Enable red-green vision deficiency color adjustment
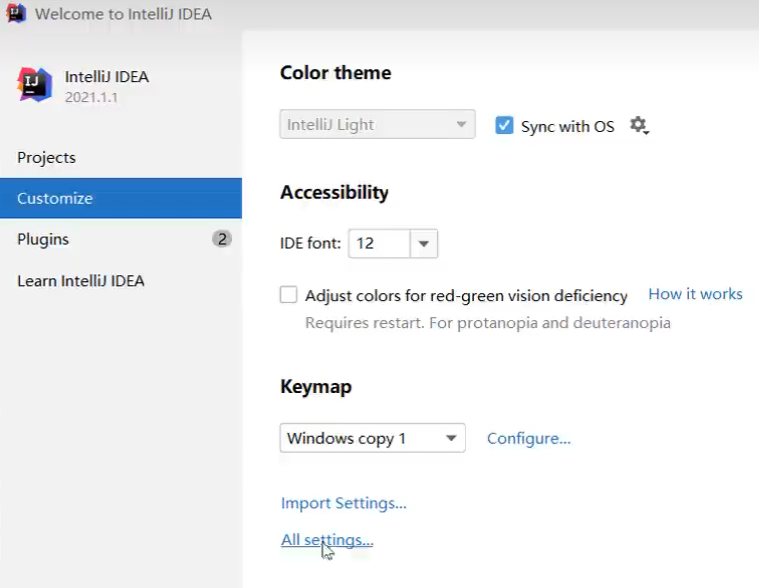The height and width of the screenshot is (588, 759). pyautogui.click(x=288, y=294)
